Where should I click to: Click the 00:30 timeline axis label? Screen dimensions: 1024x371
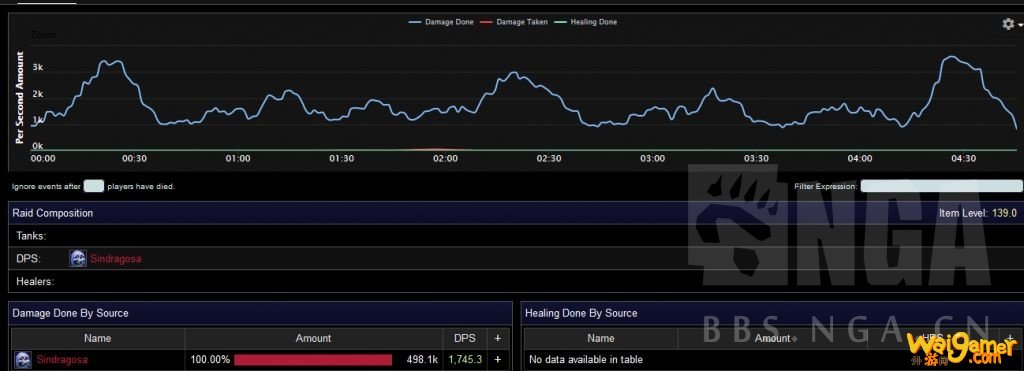134,159
